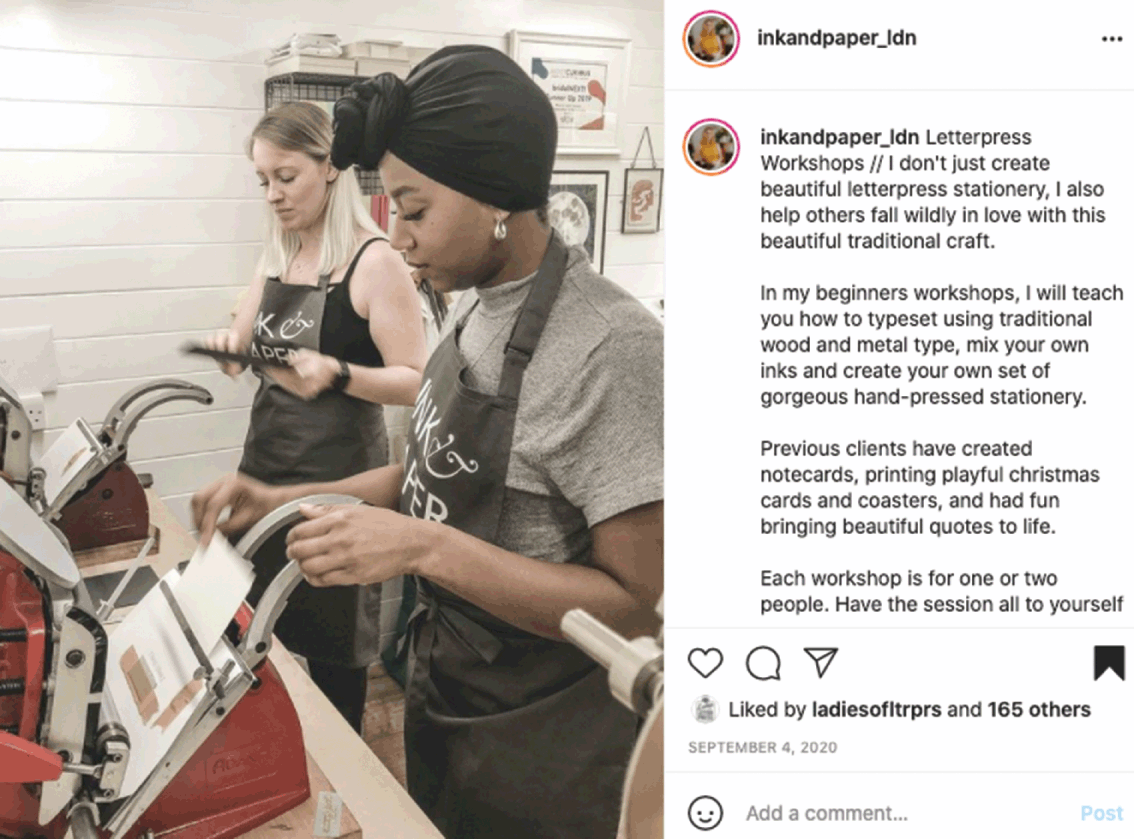The height and width of the screenshot is (839, 1134).
Task: Open the three-dot more options menu
Action: pos(1112,39)
